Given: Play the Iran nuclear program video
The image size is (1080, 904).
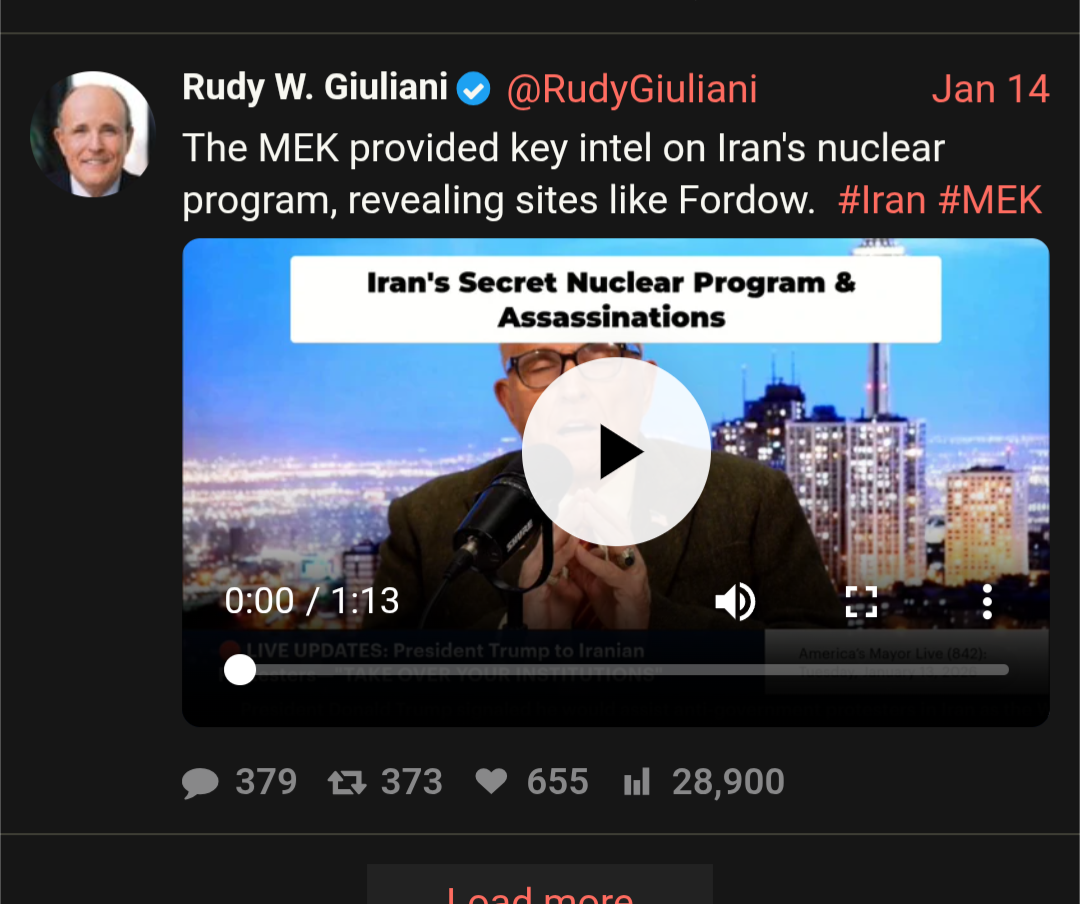Looking at the screenshot, I should tap(616, 452).
